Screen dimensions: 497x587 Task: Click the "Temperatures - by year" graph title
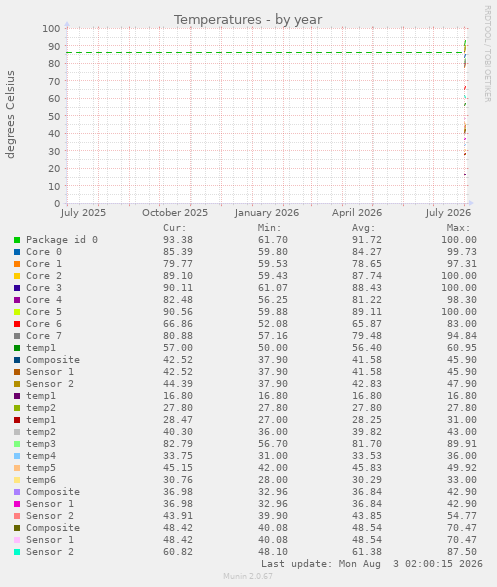pos(248,19)
